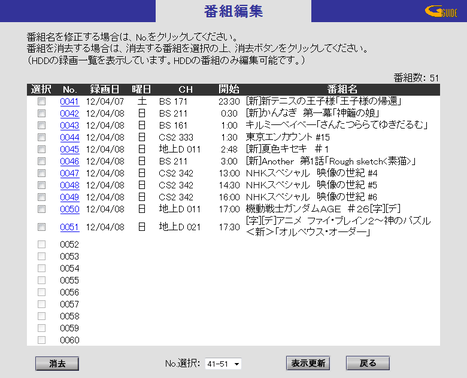The image size is (467, 378).
Task: Click the 開始 column header
Action: 229,89
